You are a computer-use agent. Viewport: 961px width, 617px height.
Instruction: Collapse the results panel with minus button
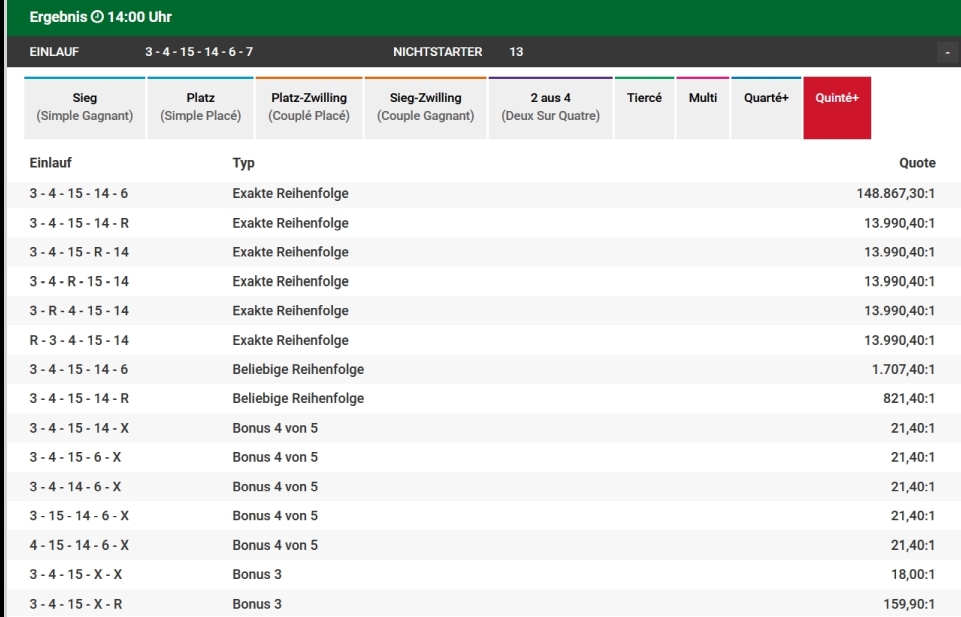[x=948, y=53]
